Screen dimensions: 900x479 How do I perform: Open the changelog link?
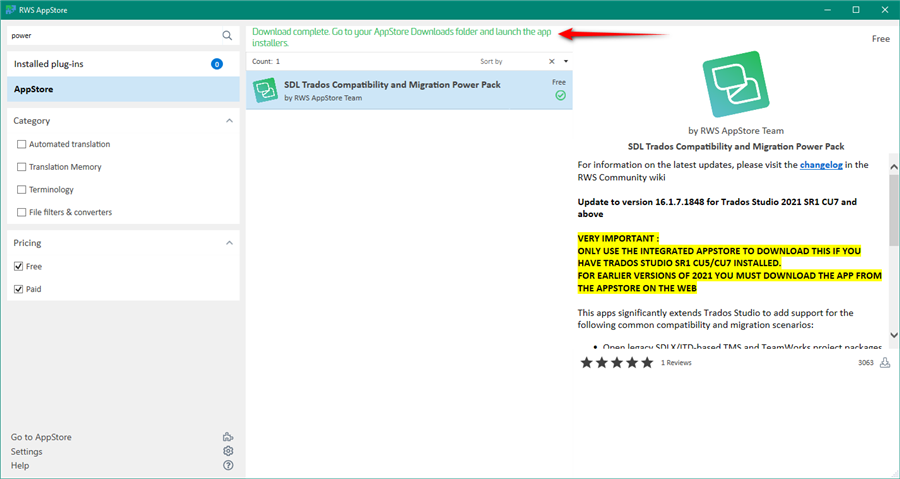pos(821,165)
